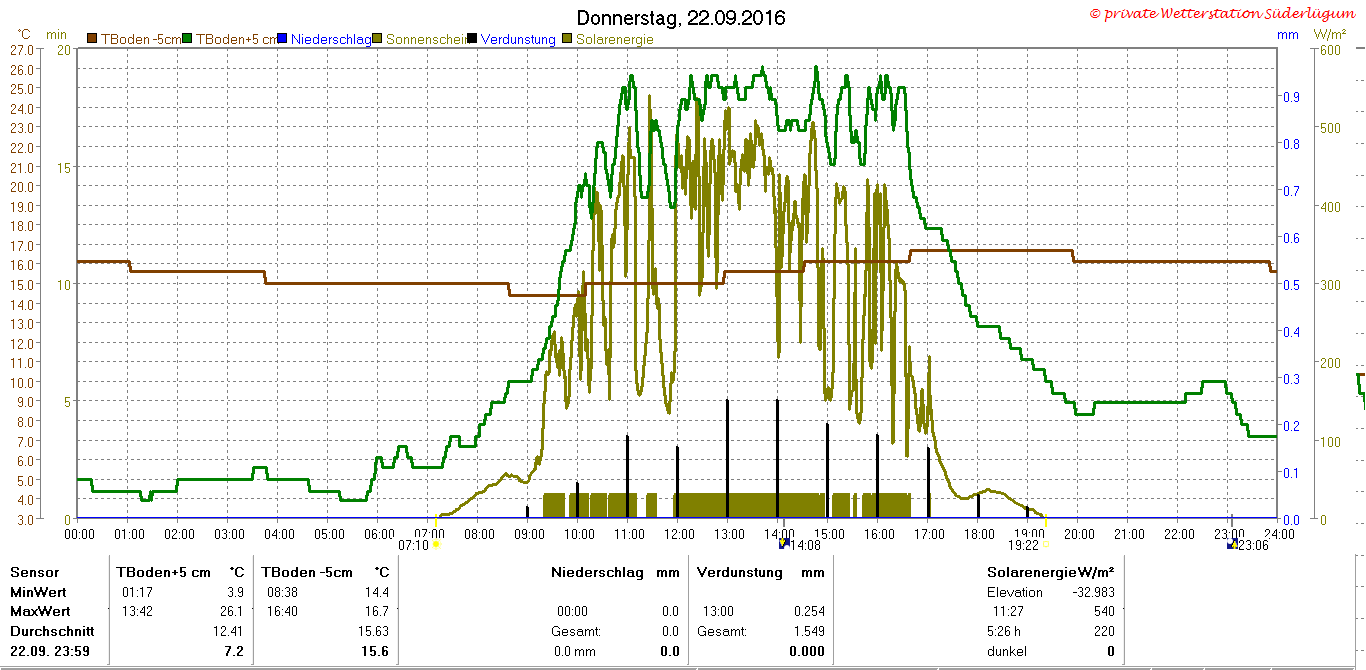Click the 12:00 time axis label
Image resolution: width=1366 pixels, height=670 pixels.
point(678,534)
